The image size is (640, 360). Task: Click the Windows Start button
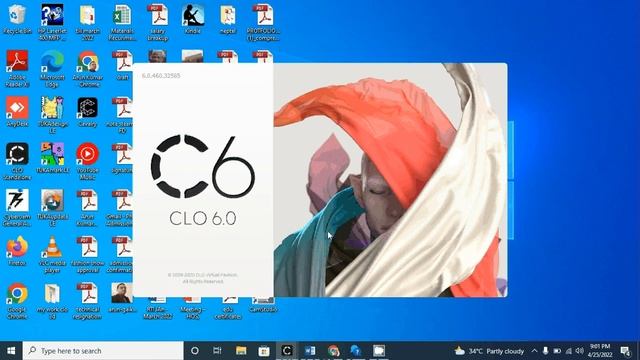tap(11, 351)
